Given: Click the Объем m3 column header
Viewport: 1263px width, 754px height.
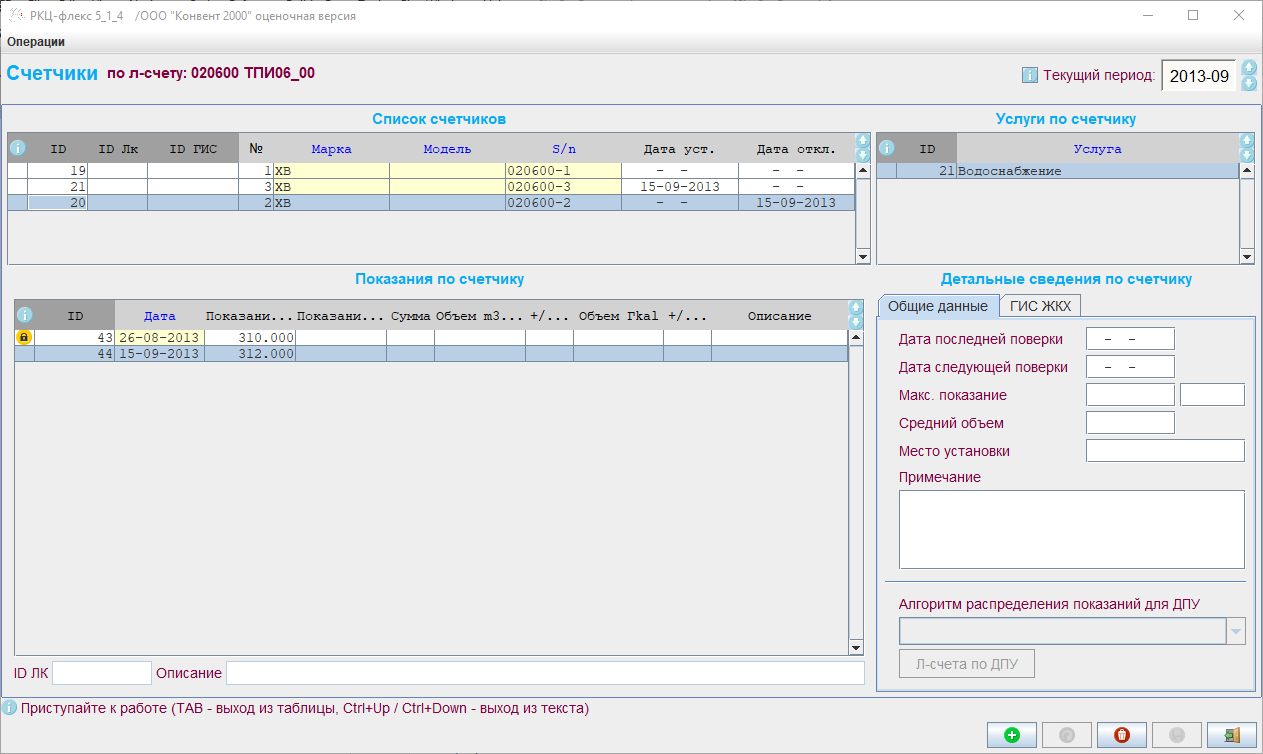Looking at the screenshot, I should (480, 316).
